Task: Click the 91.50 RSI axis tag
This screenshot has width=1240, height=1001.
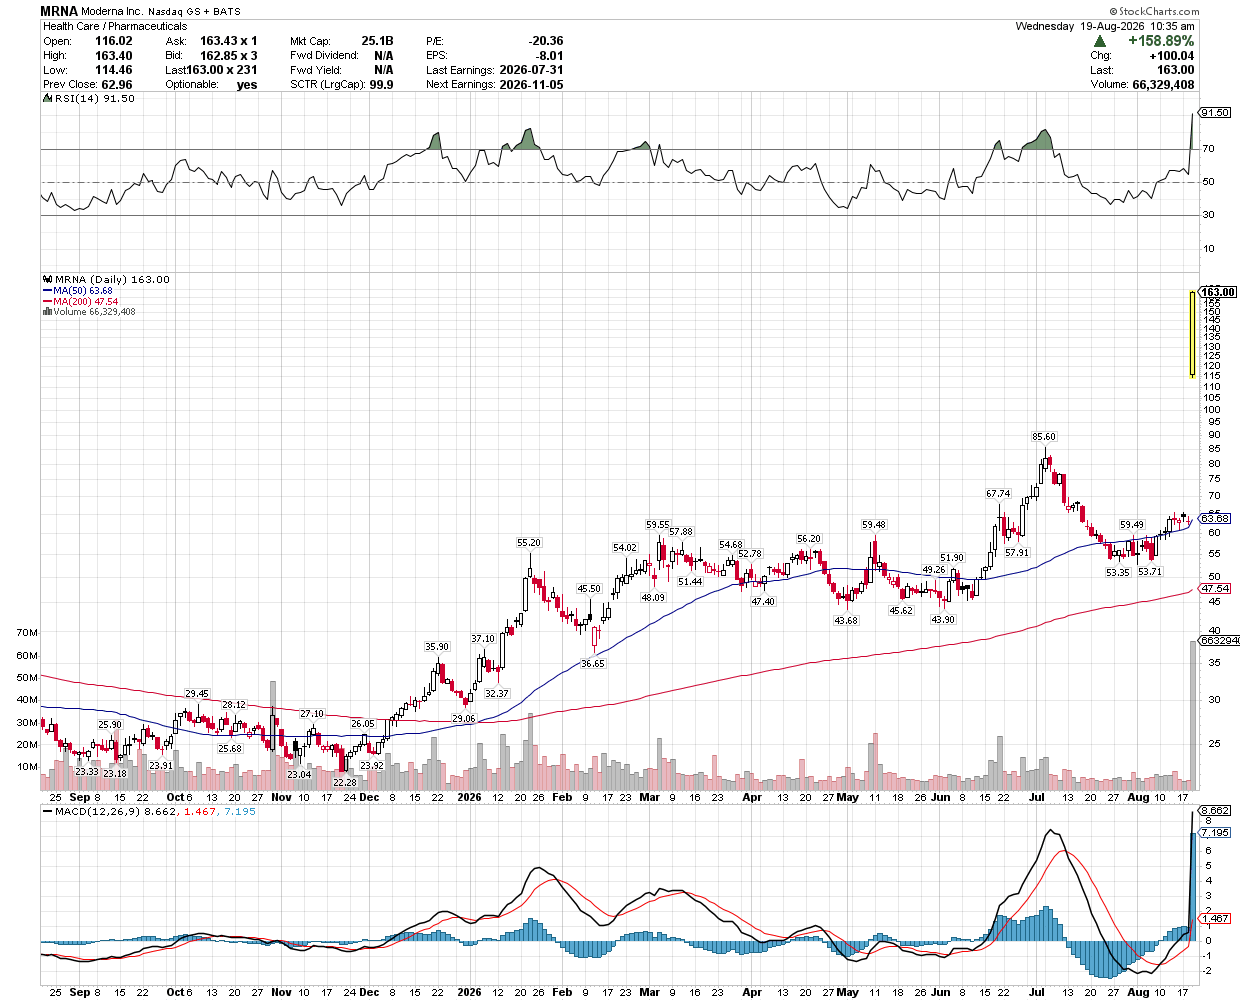Action: (x=1215, y=113)
